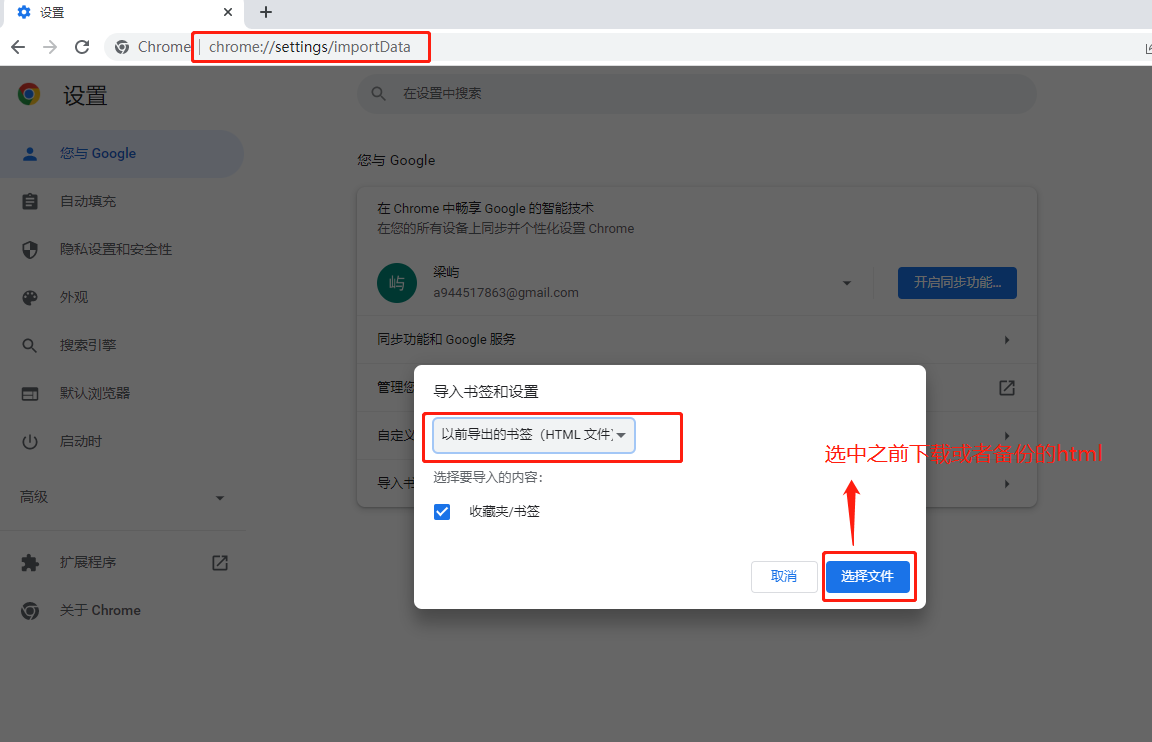Click the Chrome site info icon
1152x742 pixels.
122,47
